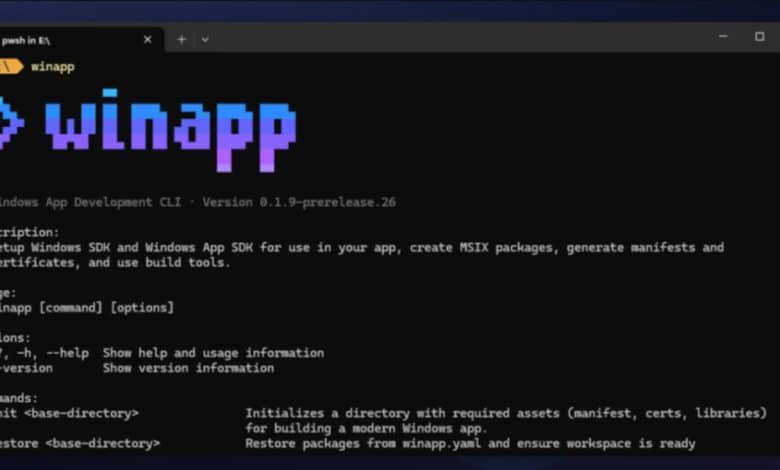The width and height of the screenshot is (780, 470).
Task: Maximize the terminal window
Action: [x=759, y=37]
